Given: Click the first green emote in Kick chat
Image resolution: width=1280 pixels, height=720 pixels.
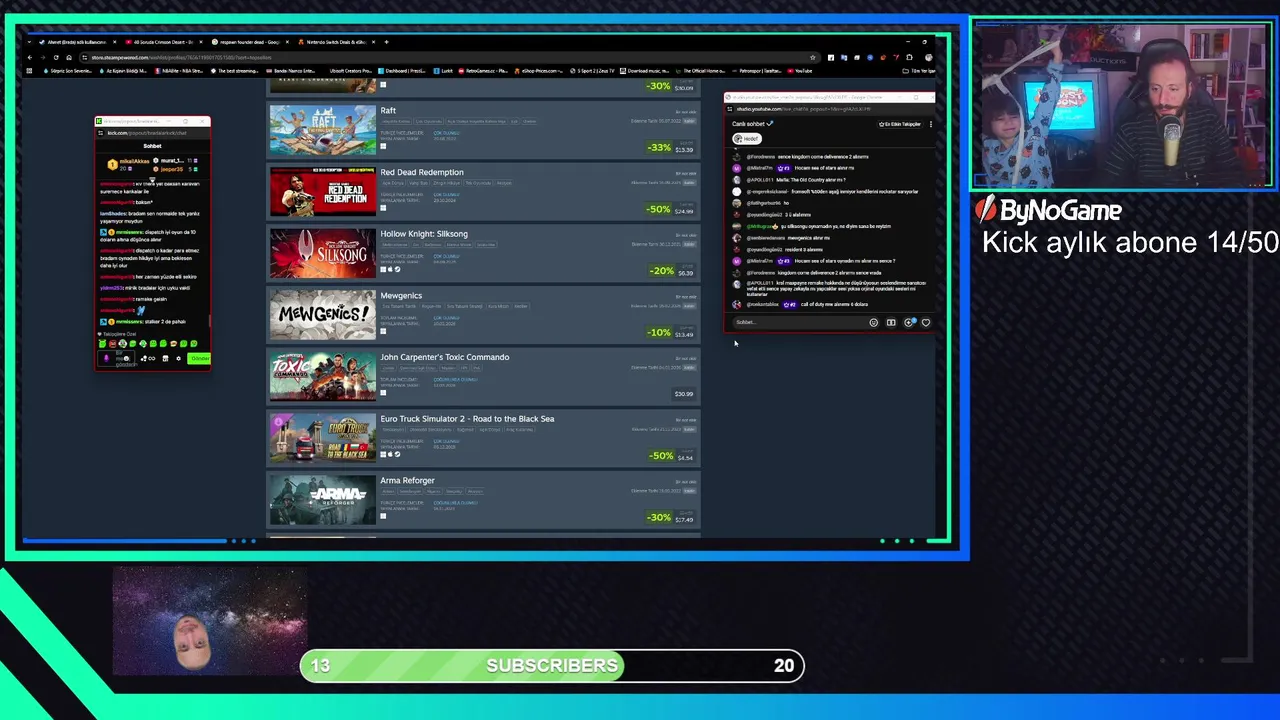Looking at the screenshot, I should tap(102, 344).
